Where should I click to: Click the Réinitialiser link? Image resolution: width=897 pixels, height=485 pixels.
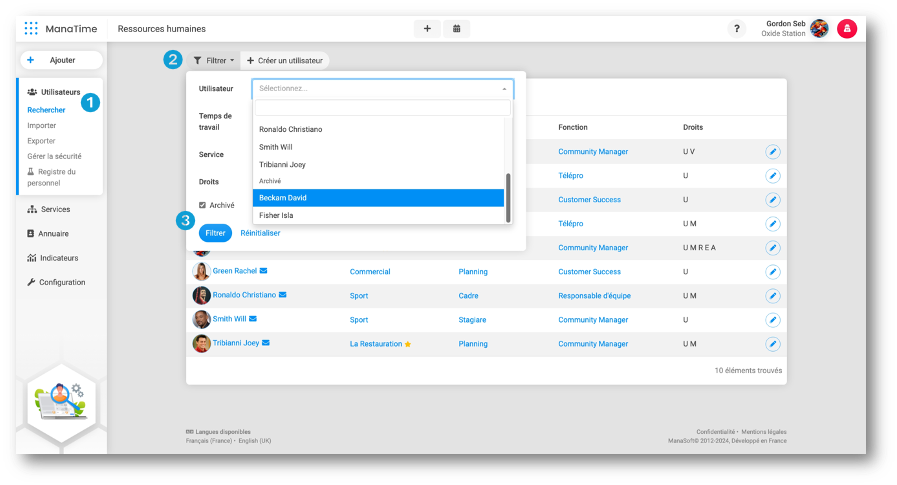[260, 233]
